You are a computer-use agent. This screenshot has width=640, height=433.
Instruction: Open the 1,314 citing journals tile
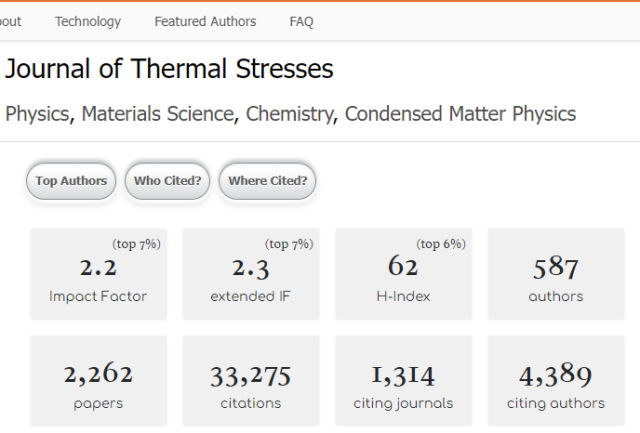click(404, 381)
